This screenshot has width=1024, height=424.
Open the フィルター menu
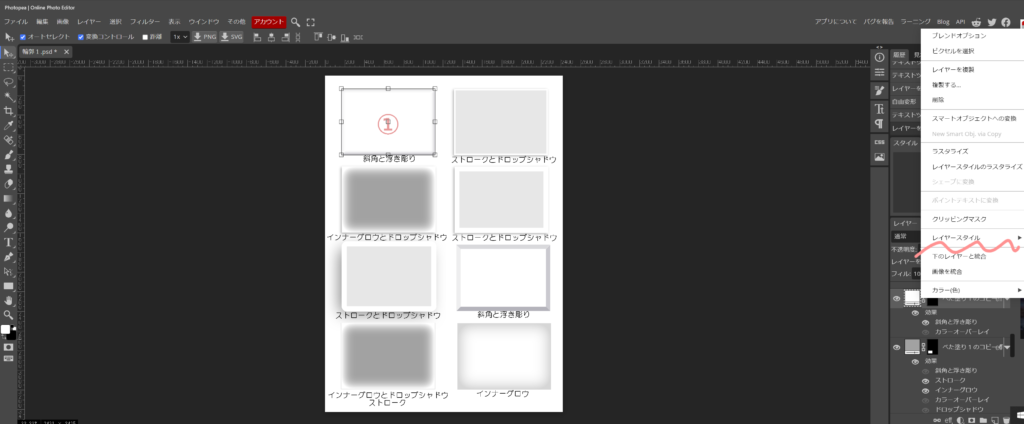point(144,21)
